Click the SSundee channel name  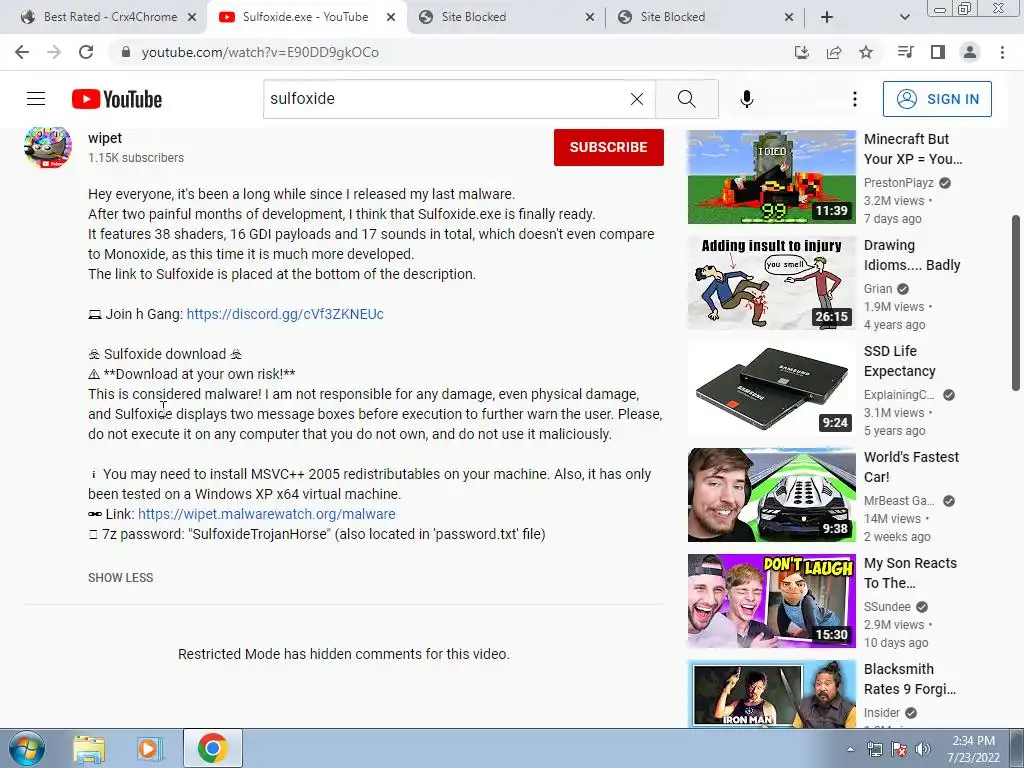pyautogui.click(x=887, y=607)
